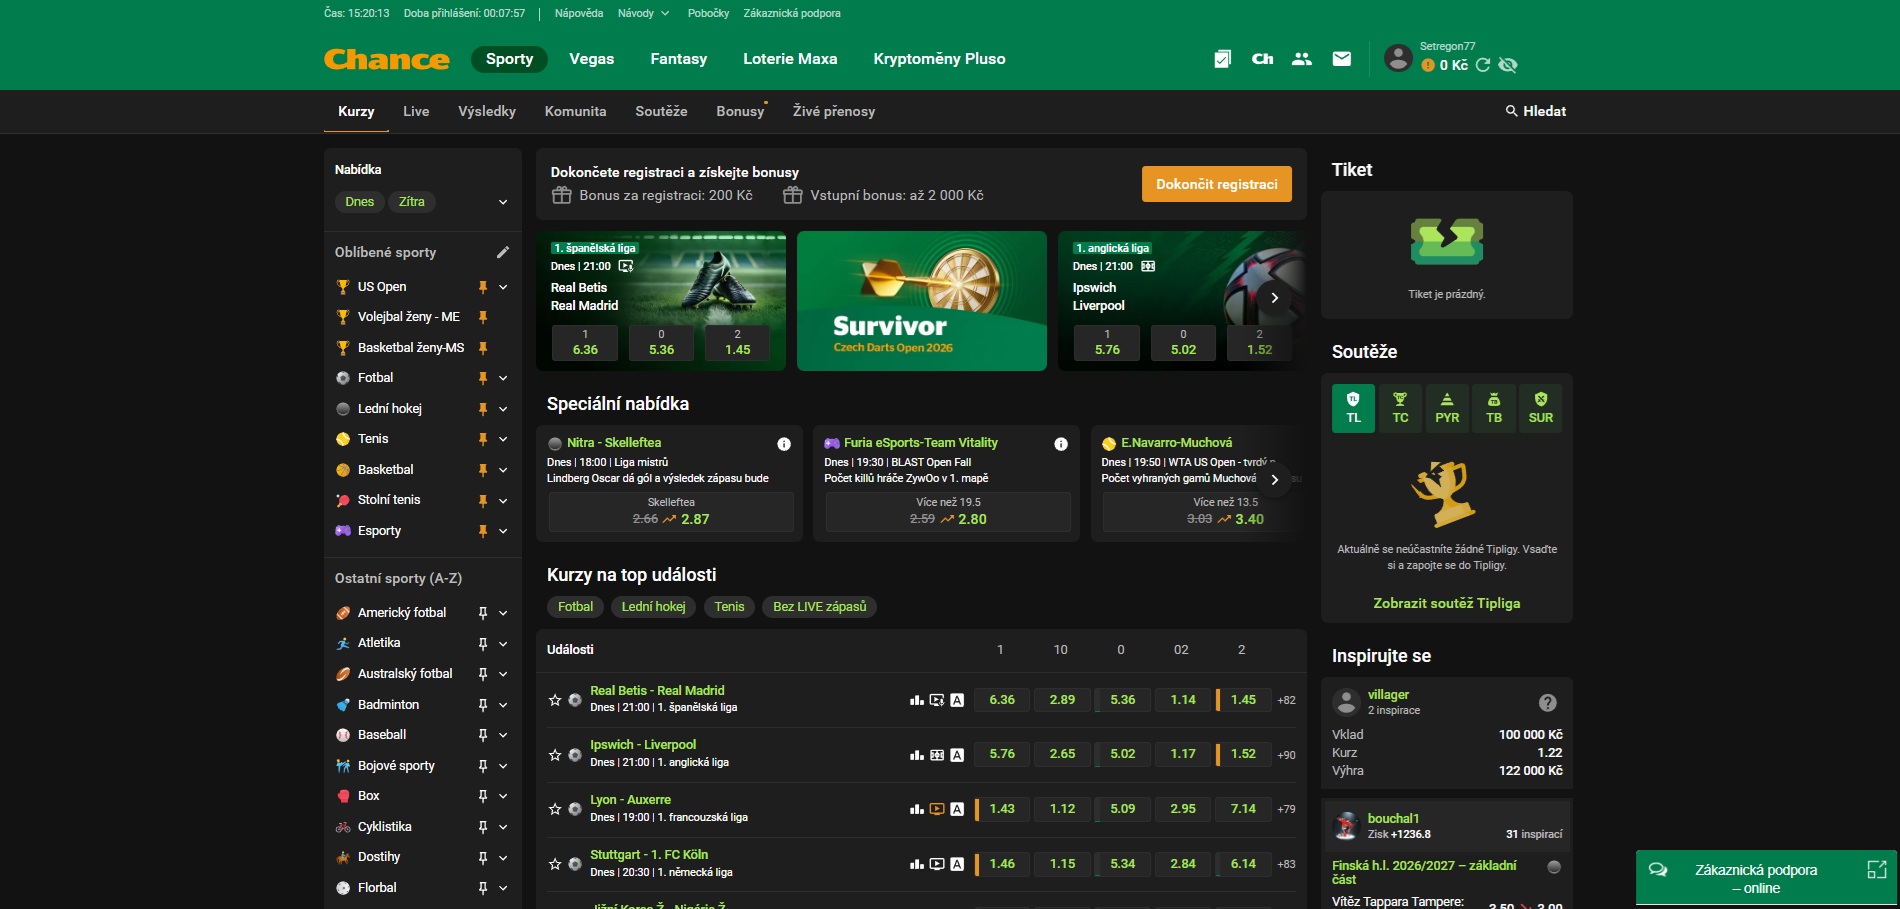Hide the balance with the eye icon
The width and height of the screenshot is (1900, 909).
tap(1508, 65)
